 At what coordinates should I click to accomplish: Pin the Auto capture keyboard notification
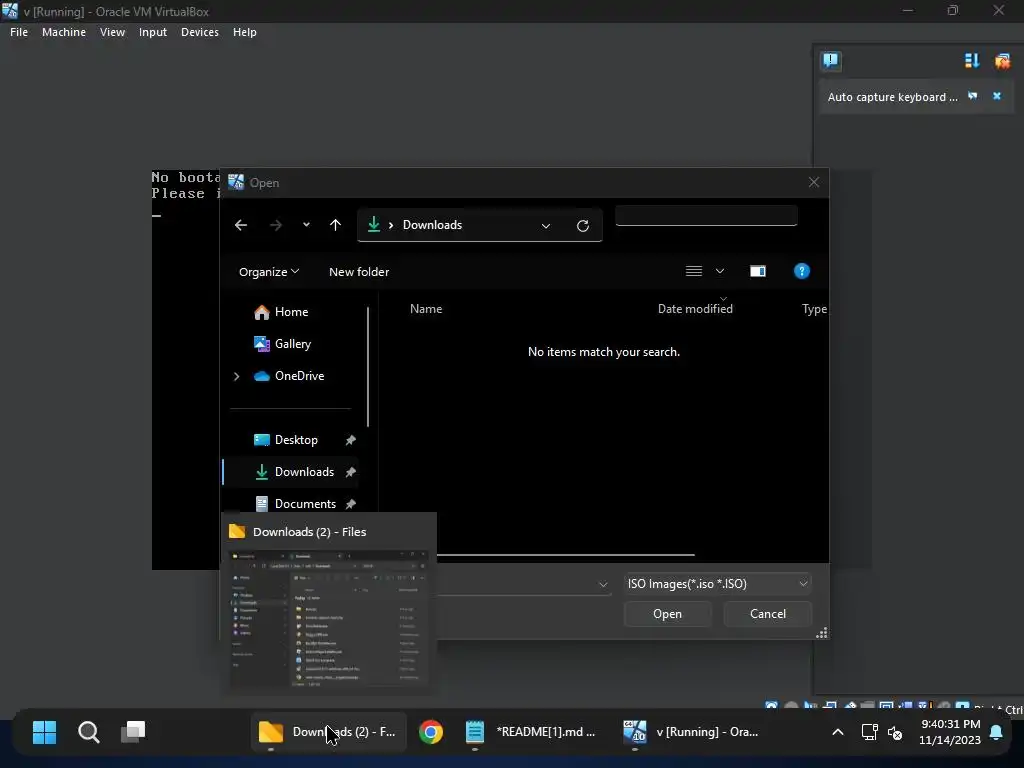(972, 96)
